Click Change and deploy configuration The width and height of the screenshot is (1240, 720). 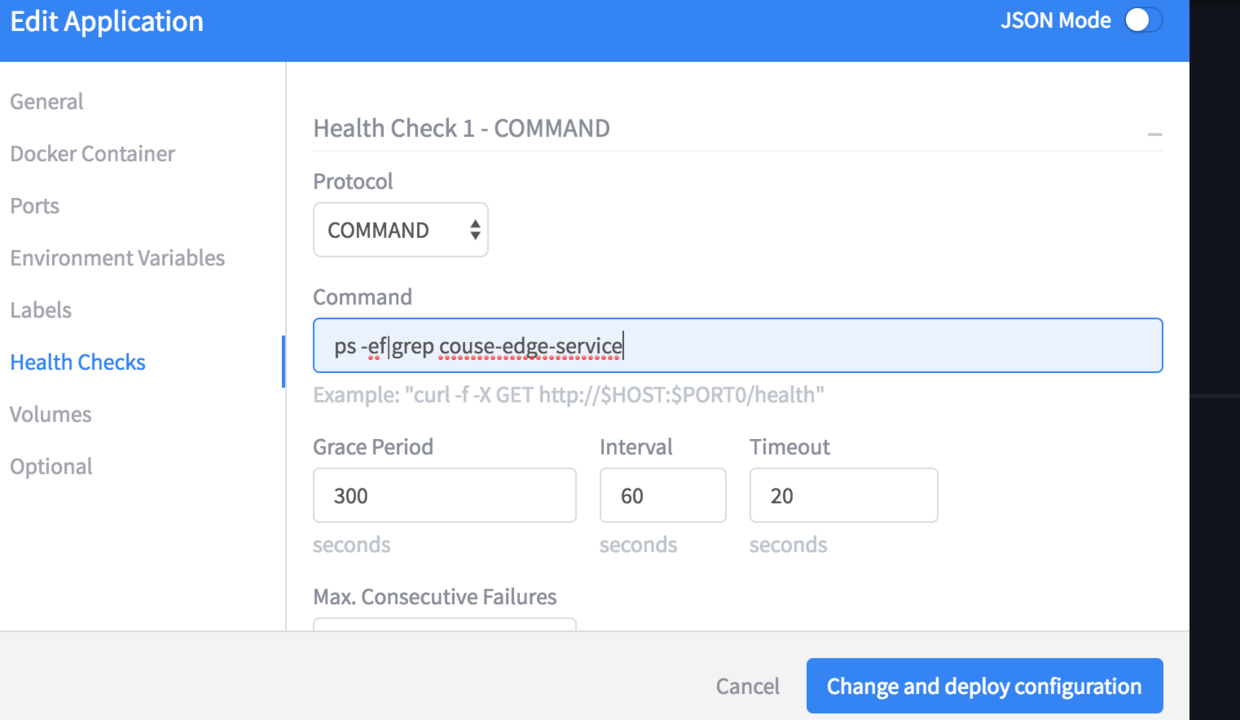(984, 686)
